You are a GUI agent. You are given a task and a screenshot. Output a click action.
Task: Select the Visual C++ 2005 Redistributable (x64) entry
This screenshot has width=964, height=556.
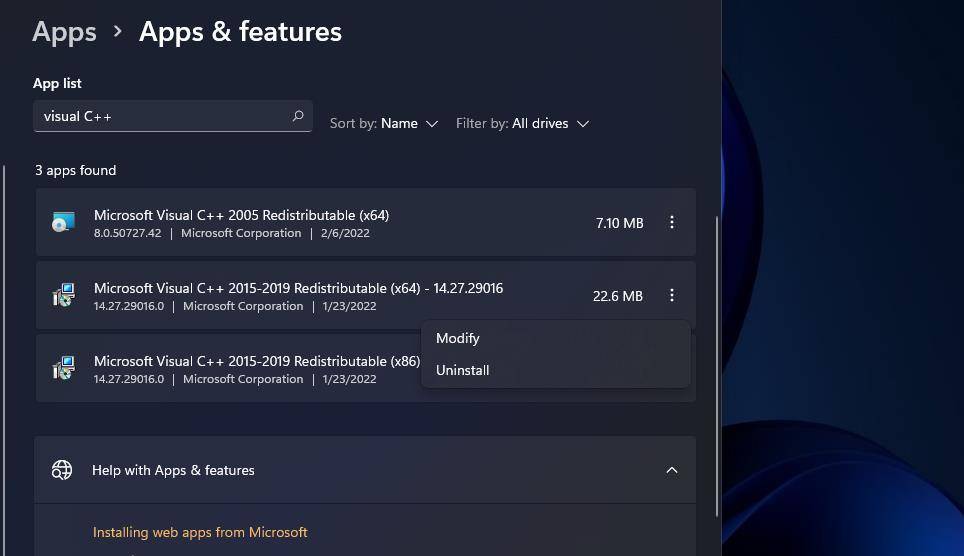pyautogui.click(x=241, y=215)
